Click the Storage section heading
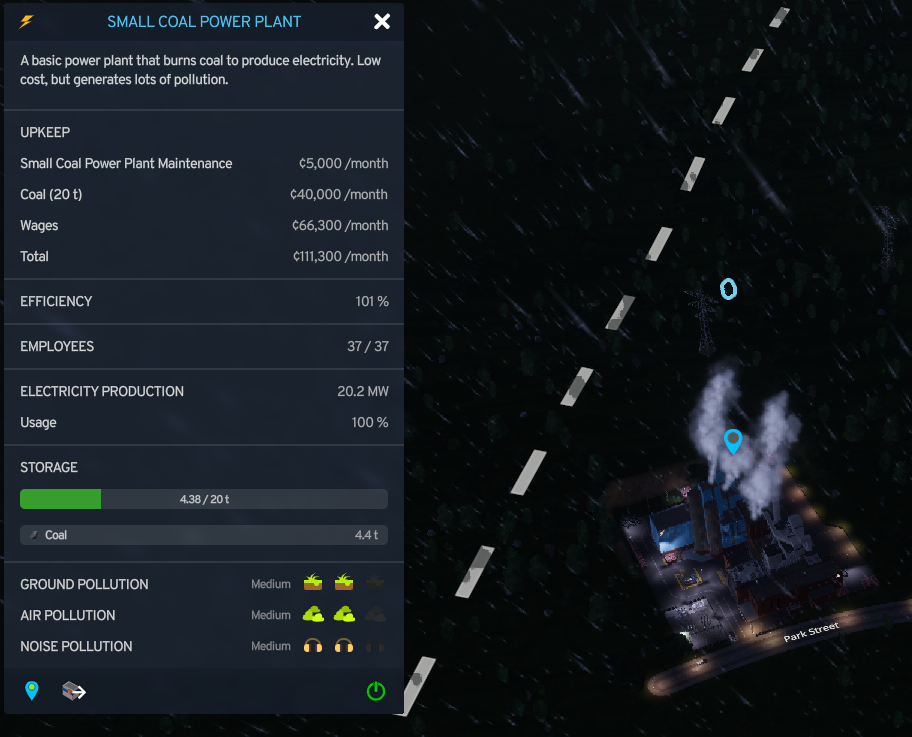This screenshot has width=912, height=737. click(x=49, y=467)
